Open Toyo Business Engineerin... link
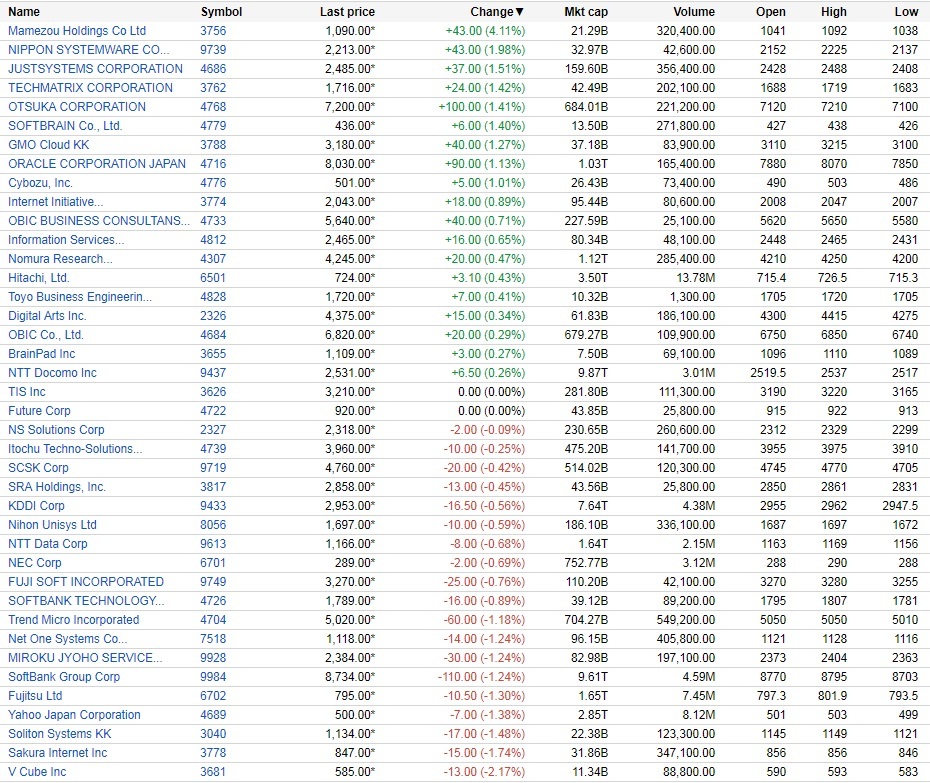 click(80, 297)
